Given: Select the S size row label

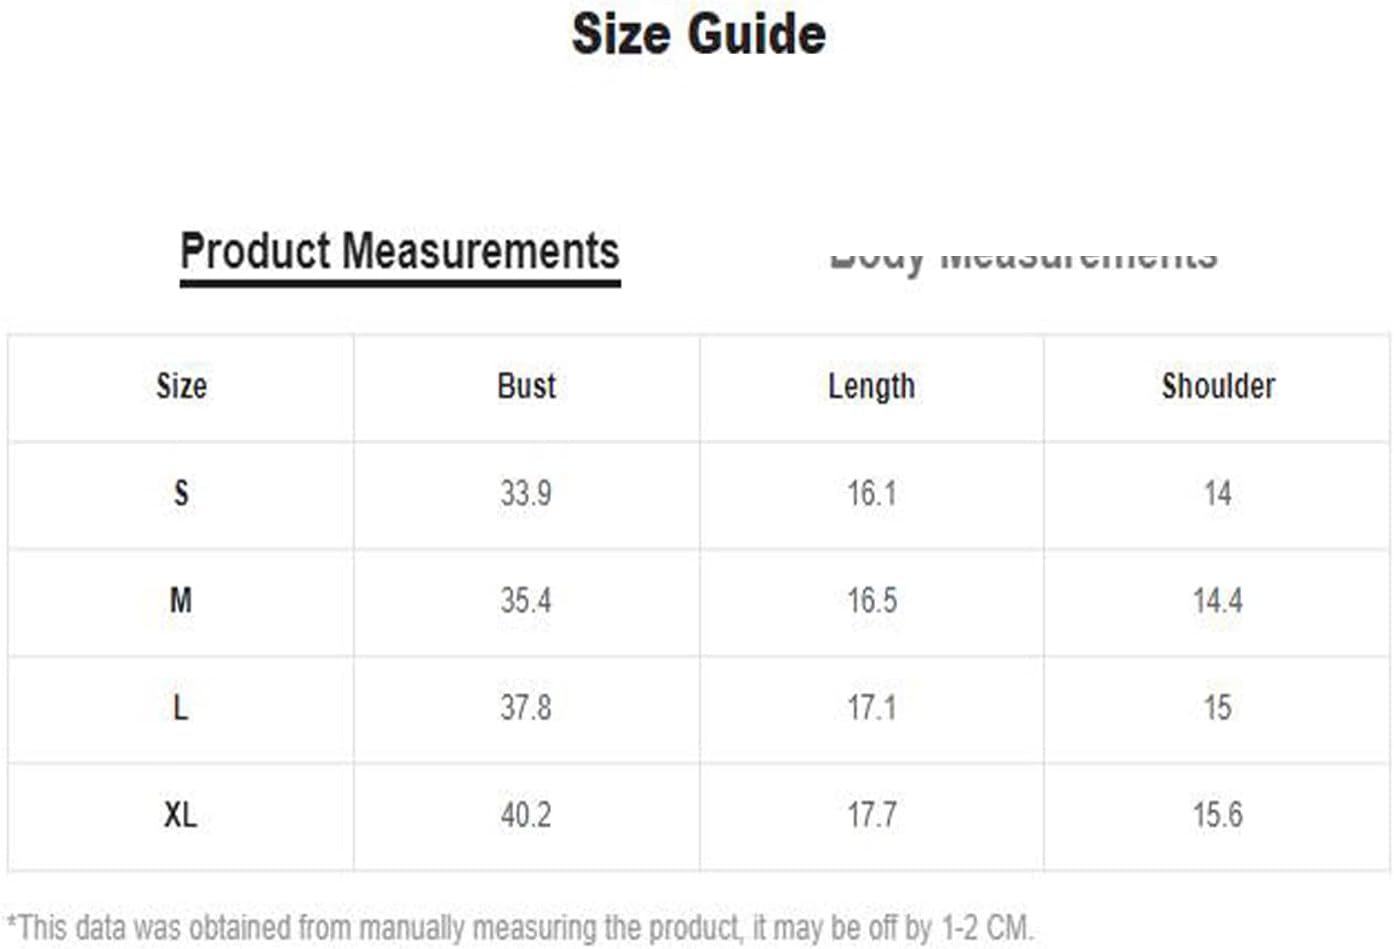Looking at the screenshot, I should [181, 493].
